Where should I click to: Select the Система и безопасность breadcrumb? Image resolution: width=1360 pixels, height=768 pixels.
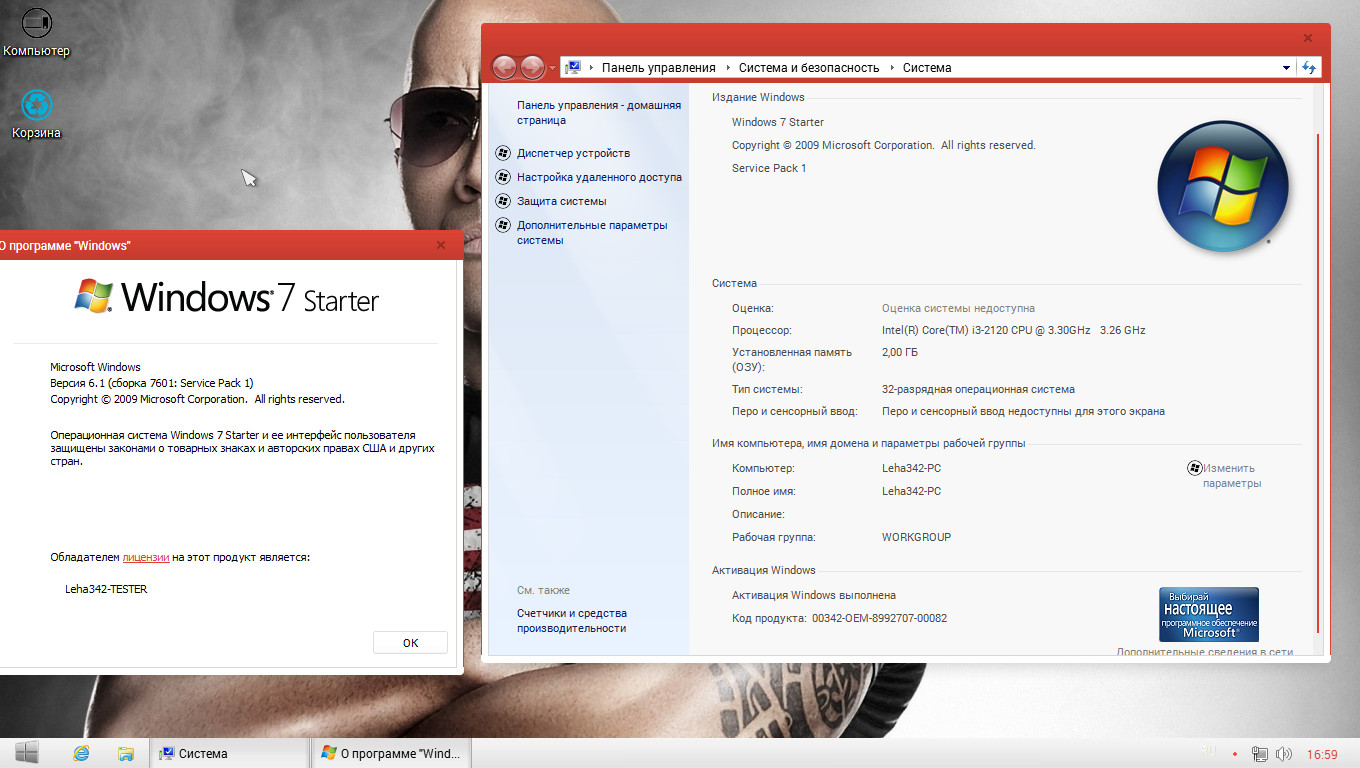click(x=808, y=68)
